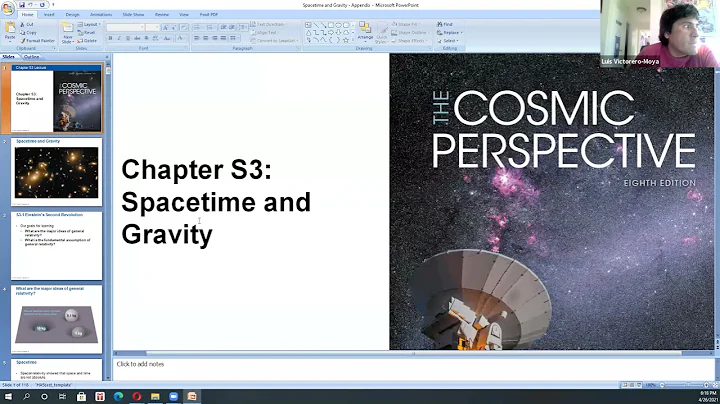Delete the current slide
The image size is (720, 404).
point(87,41)
